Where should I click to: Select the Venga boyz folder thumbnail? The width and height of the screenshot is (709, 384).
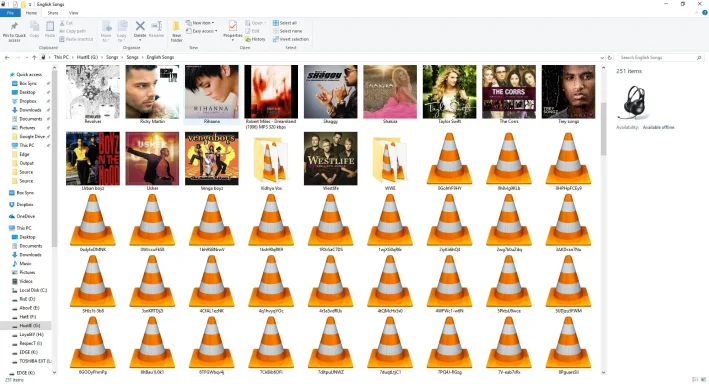[212, 161]
